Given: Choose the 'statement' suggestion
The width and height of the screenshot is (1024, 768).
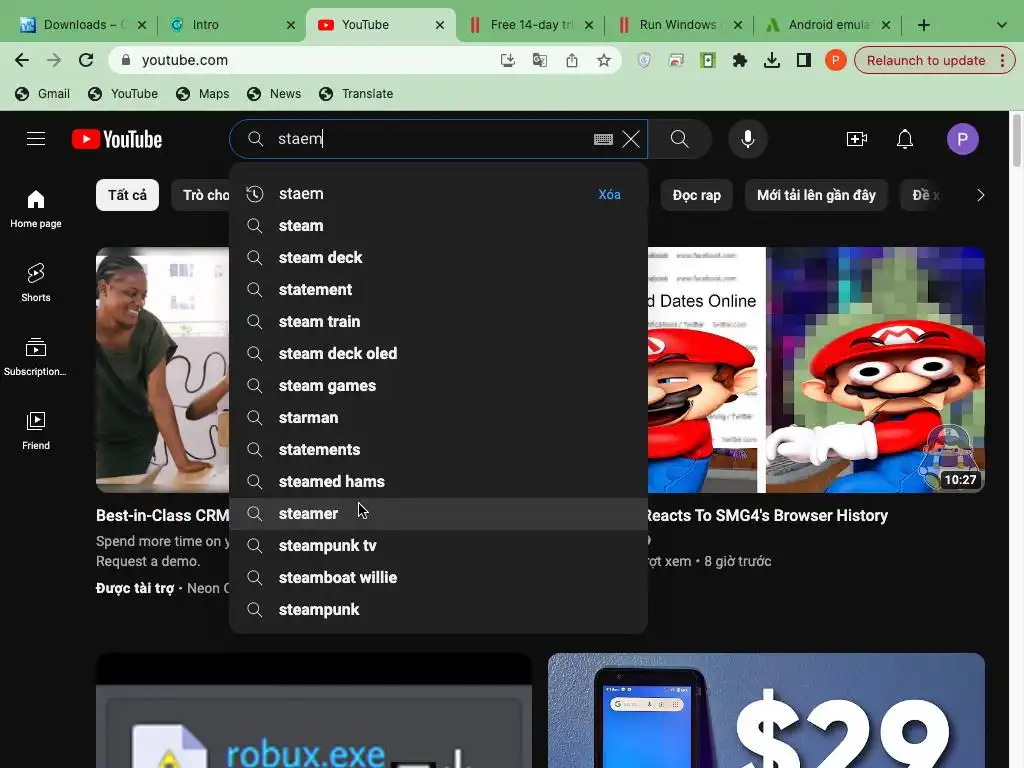Looking at the screenshot, I should (x=438, y=290).
